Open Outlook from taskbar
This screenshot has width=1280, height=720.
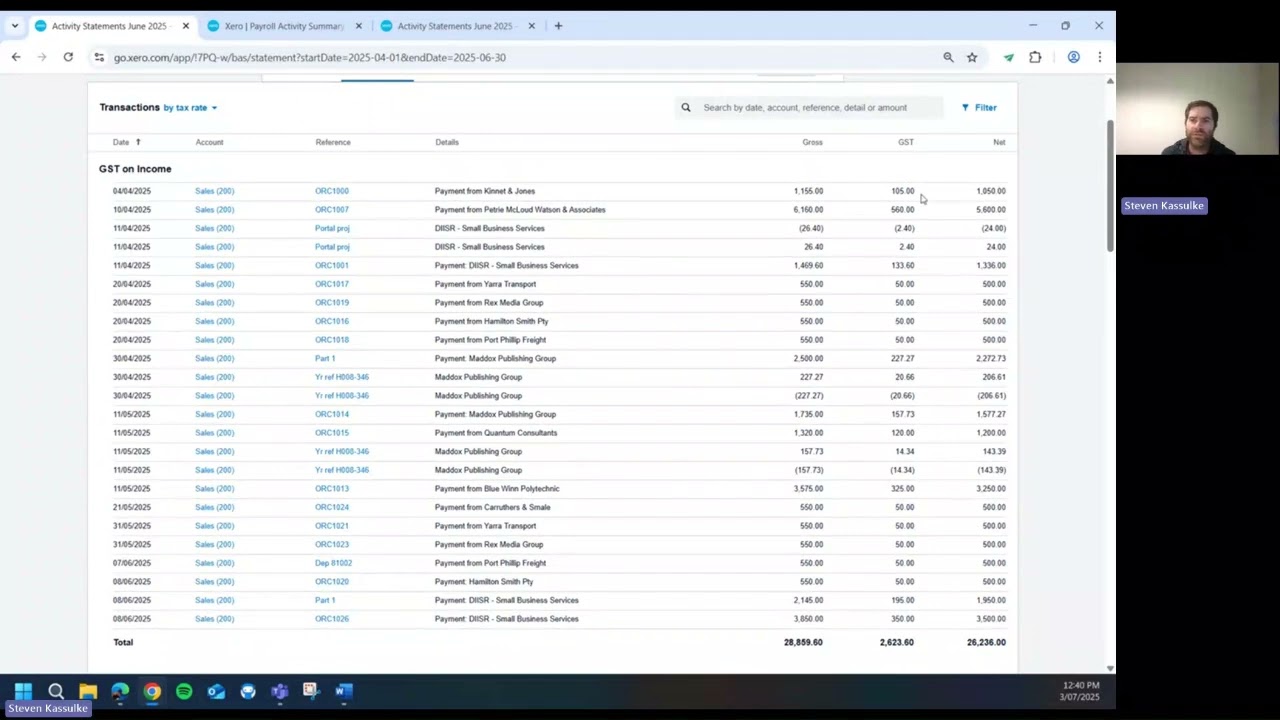(x=216, y=691)
